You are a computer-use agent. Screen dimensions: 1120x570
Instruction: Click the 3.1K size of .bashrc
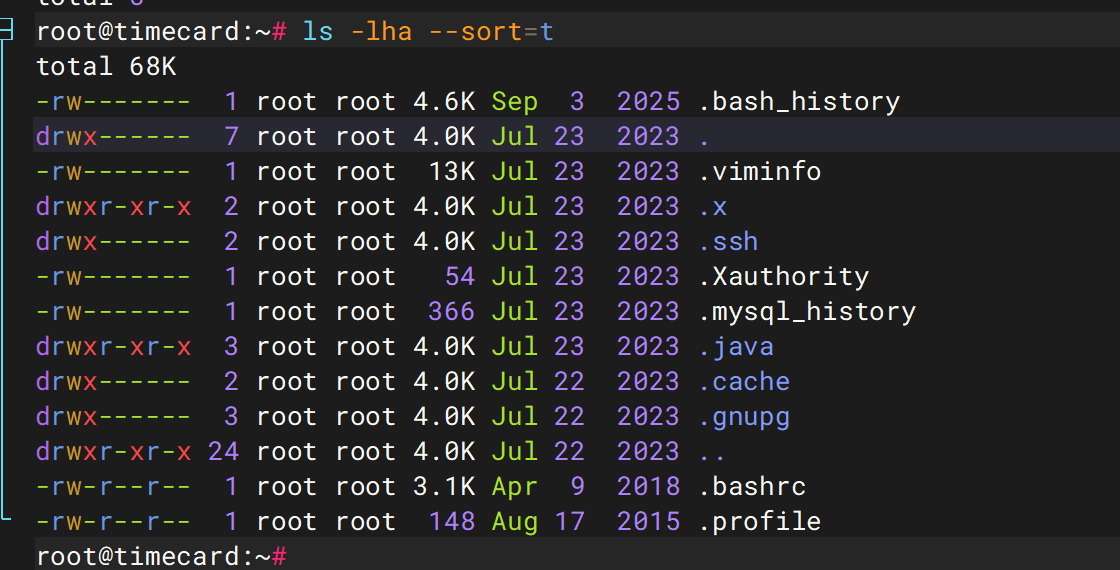tap(444, 486)
